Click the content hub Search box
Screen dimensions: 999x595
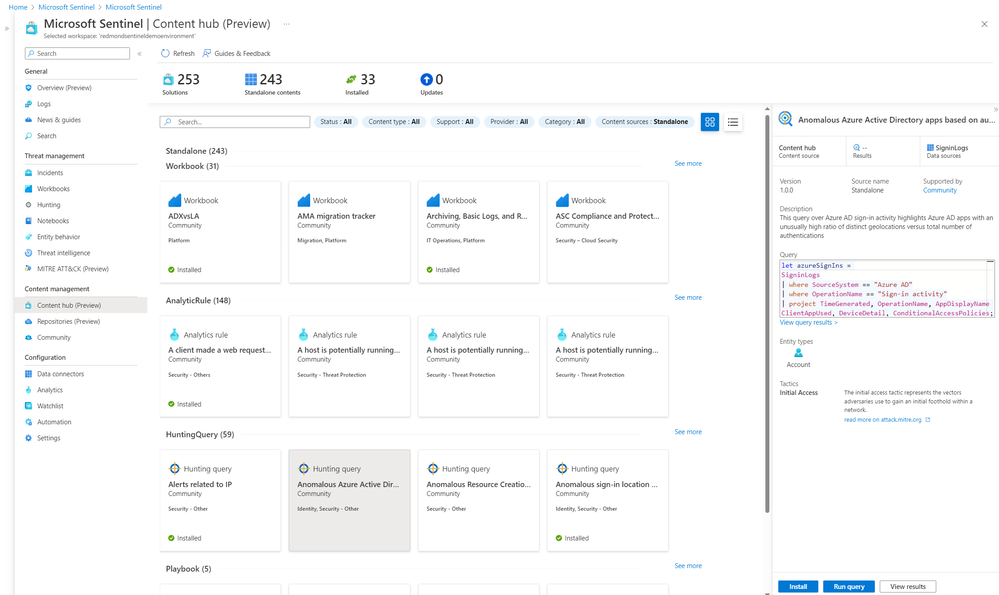[234, 122]
